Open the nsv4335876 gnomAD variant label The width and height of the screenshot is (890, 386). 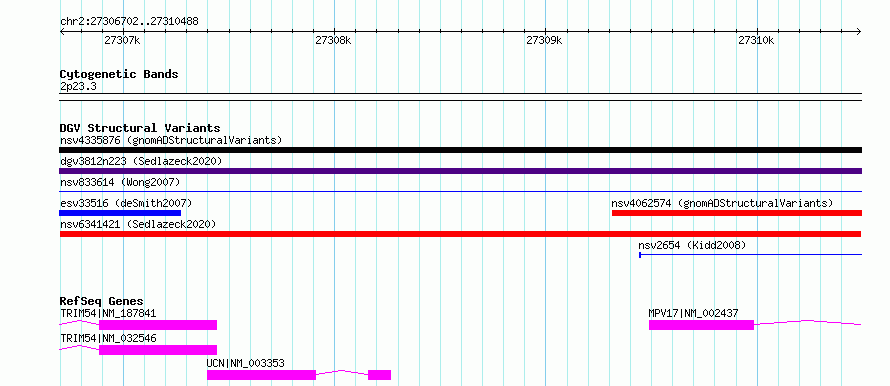(x=171, y=140)
